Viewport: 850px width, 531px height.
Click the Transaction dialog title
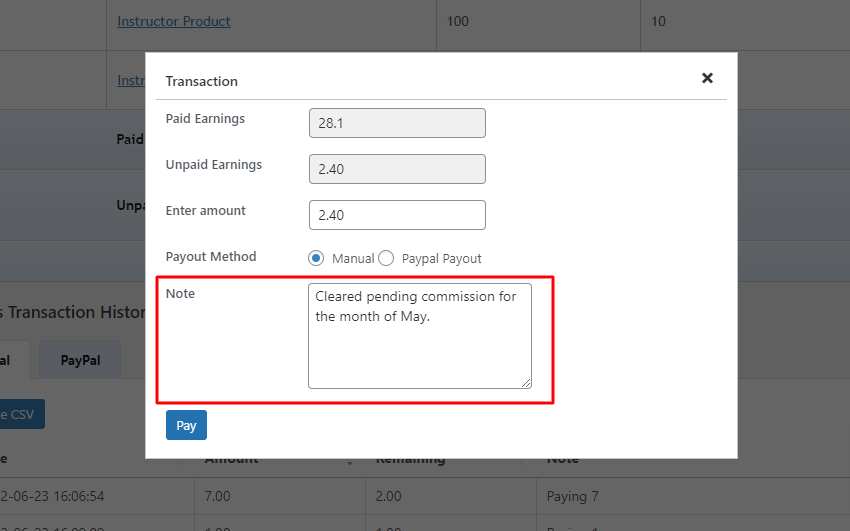[201, 80]
